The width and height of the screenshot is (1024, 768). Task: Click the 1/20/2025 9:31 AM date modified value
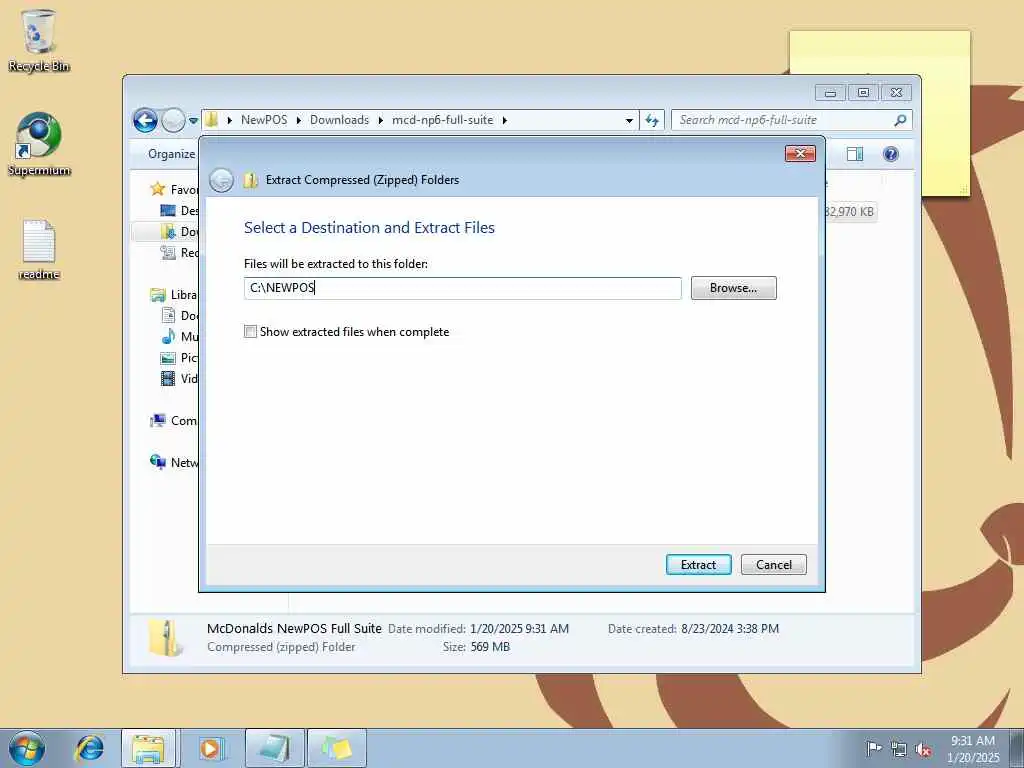[x=519, y=629]
